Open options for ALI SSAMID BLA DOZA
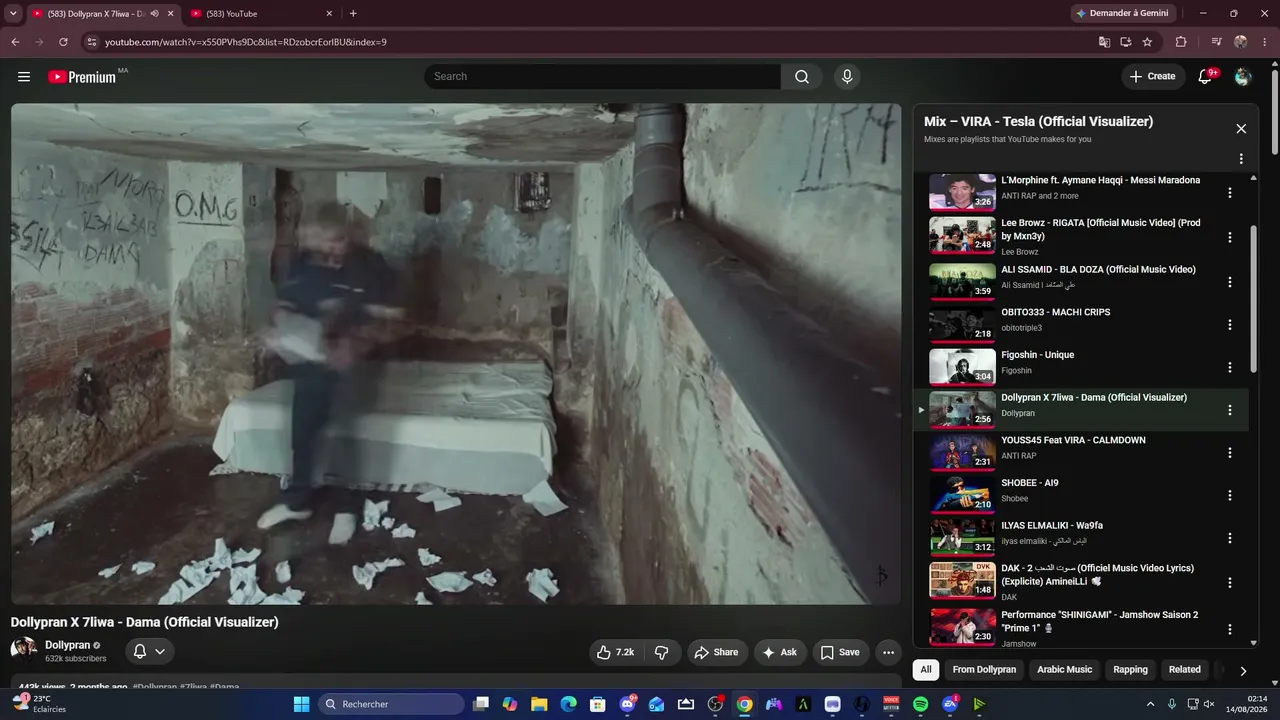 pyautogui.click(x=1230, y=282)
